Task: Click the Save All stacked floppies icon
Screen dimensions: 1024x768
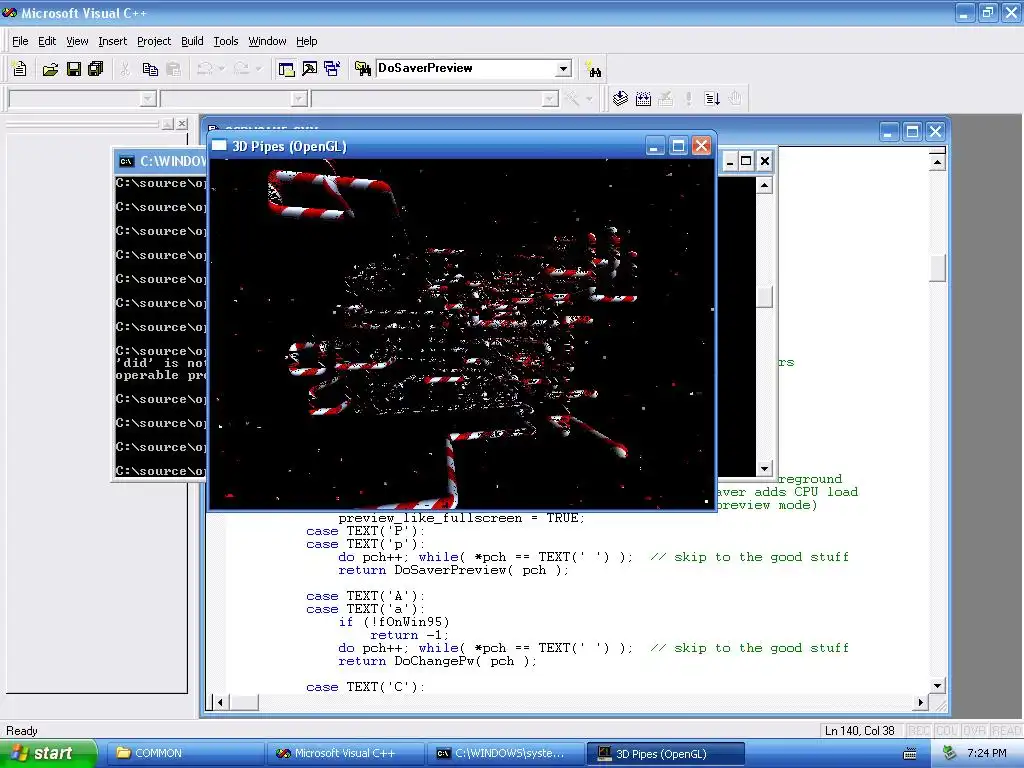Action: coord(96,69)
